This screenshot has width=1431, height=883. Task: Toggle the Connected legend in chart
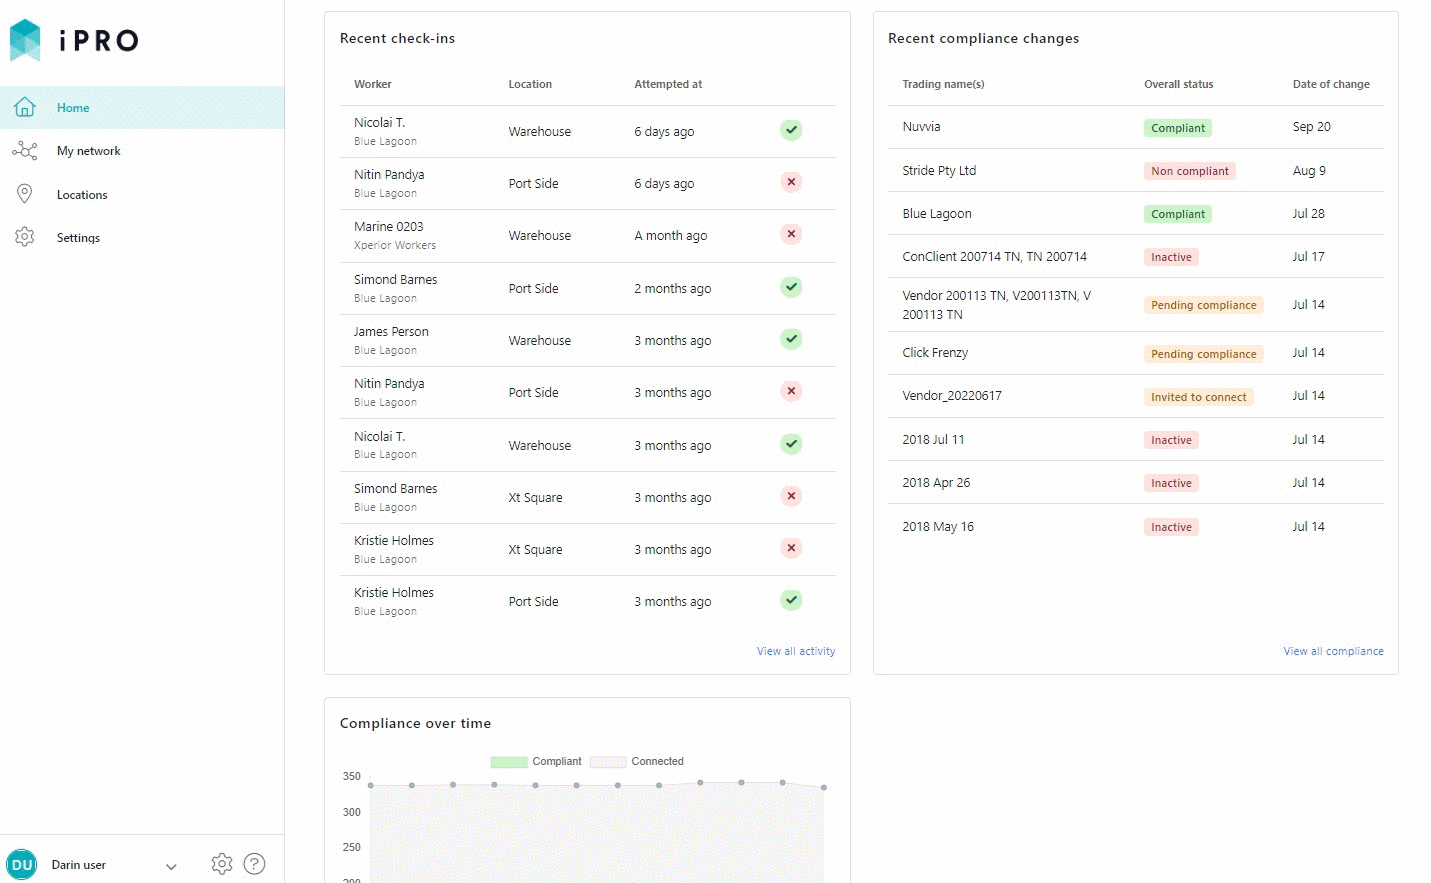[x=637, y=762]
